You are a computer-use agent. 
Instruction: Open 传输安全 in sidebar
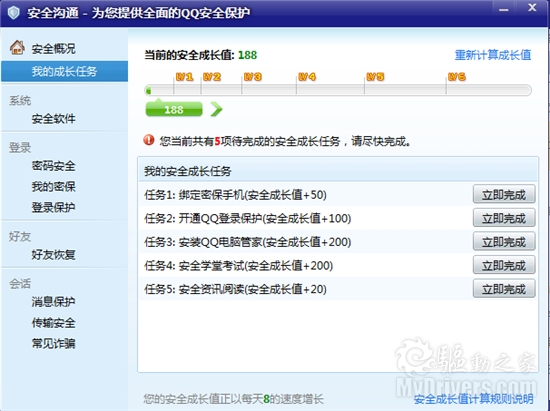point(53,323)
